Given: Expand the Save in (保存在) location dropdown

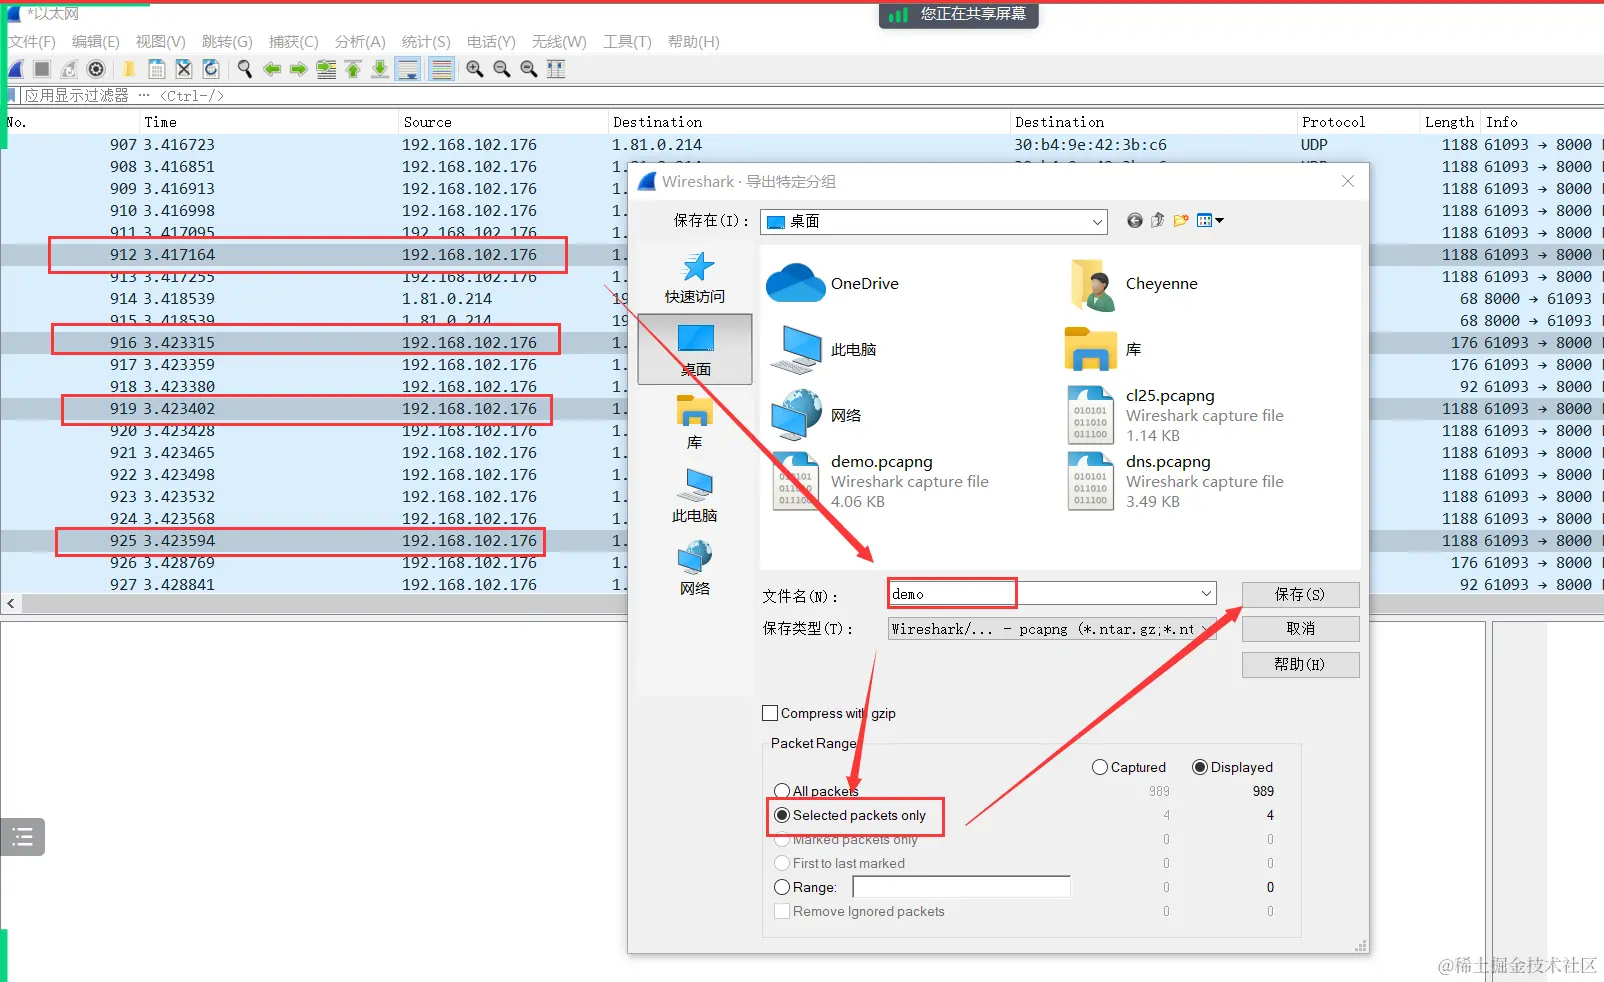Looking at the screenshot, I should pyautogui.click(x=1097, y=222).
